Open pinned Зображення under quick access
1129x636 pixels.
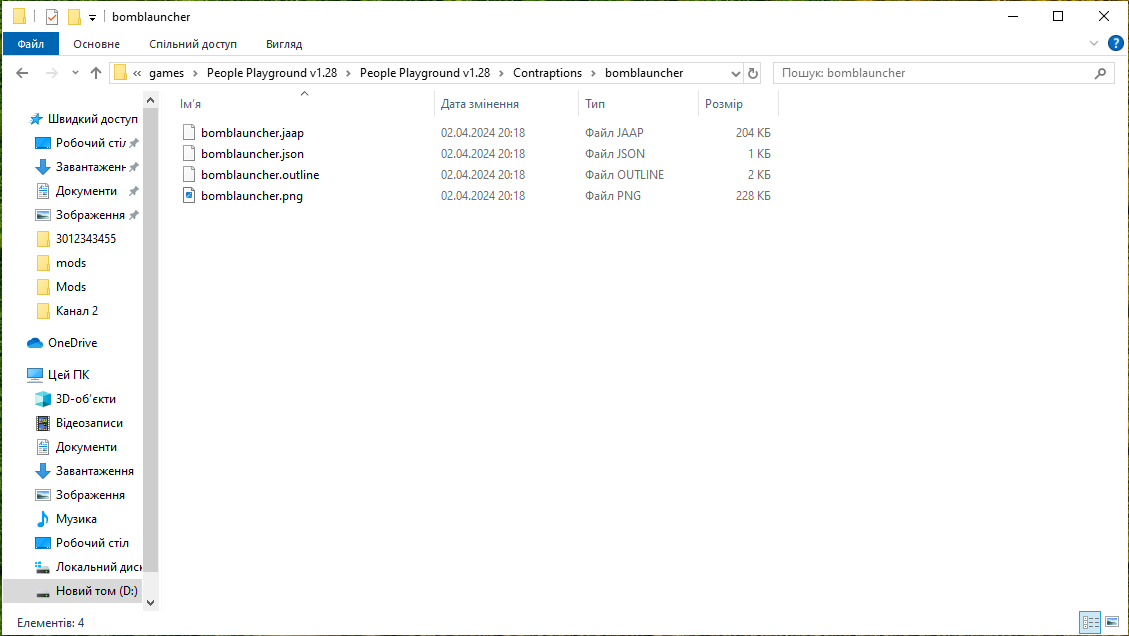point(90,215)
